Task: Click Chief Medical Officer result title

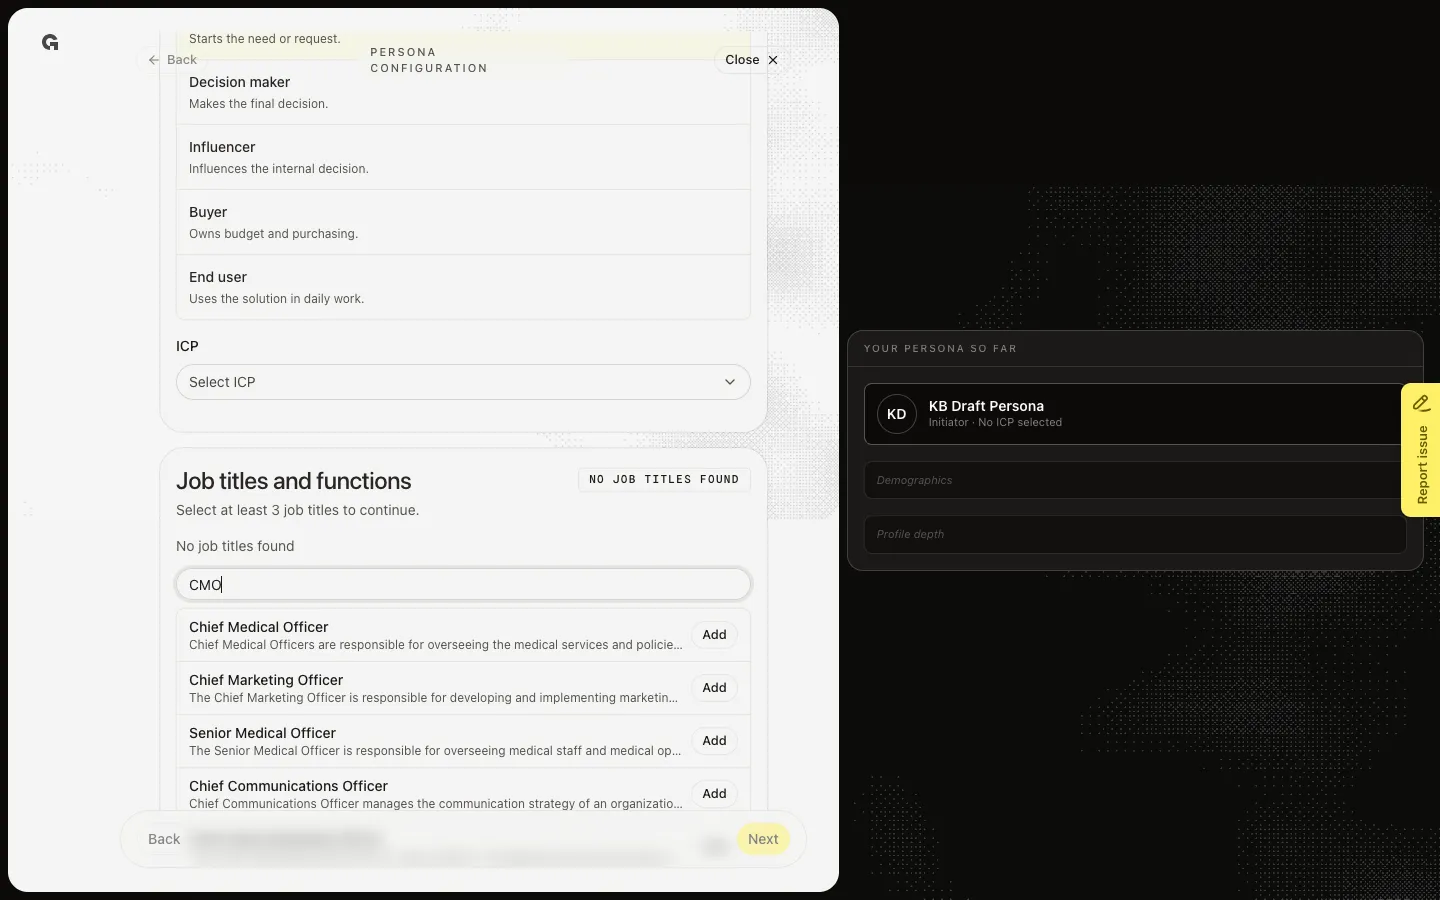Action: 258,627
